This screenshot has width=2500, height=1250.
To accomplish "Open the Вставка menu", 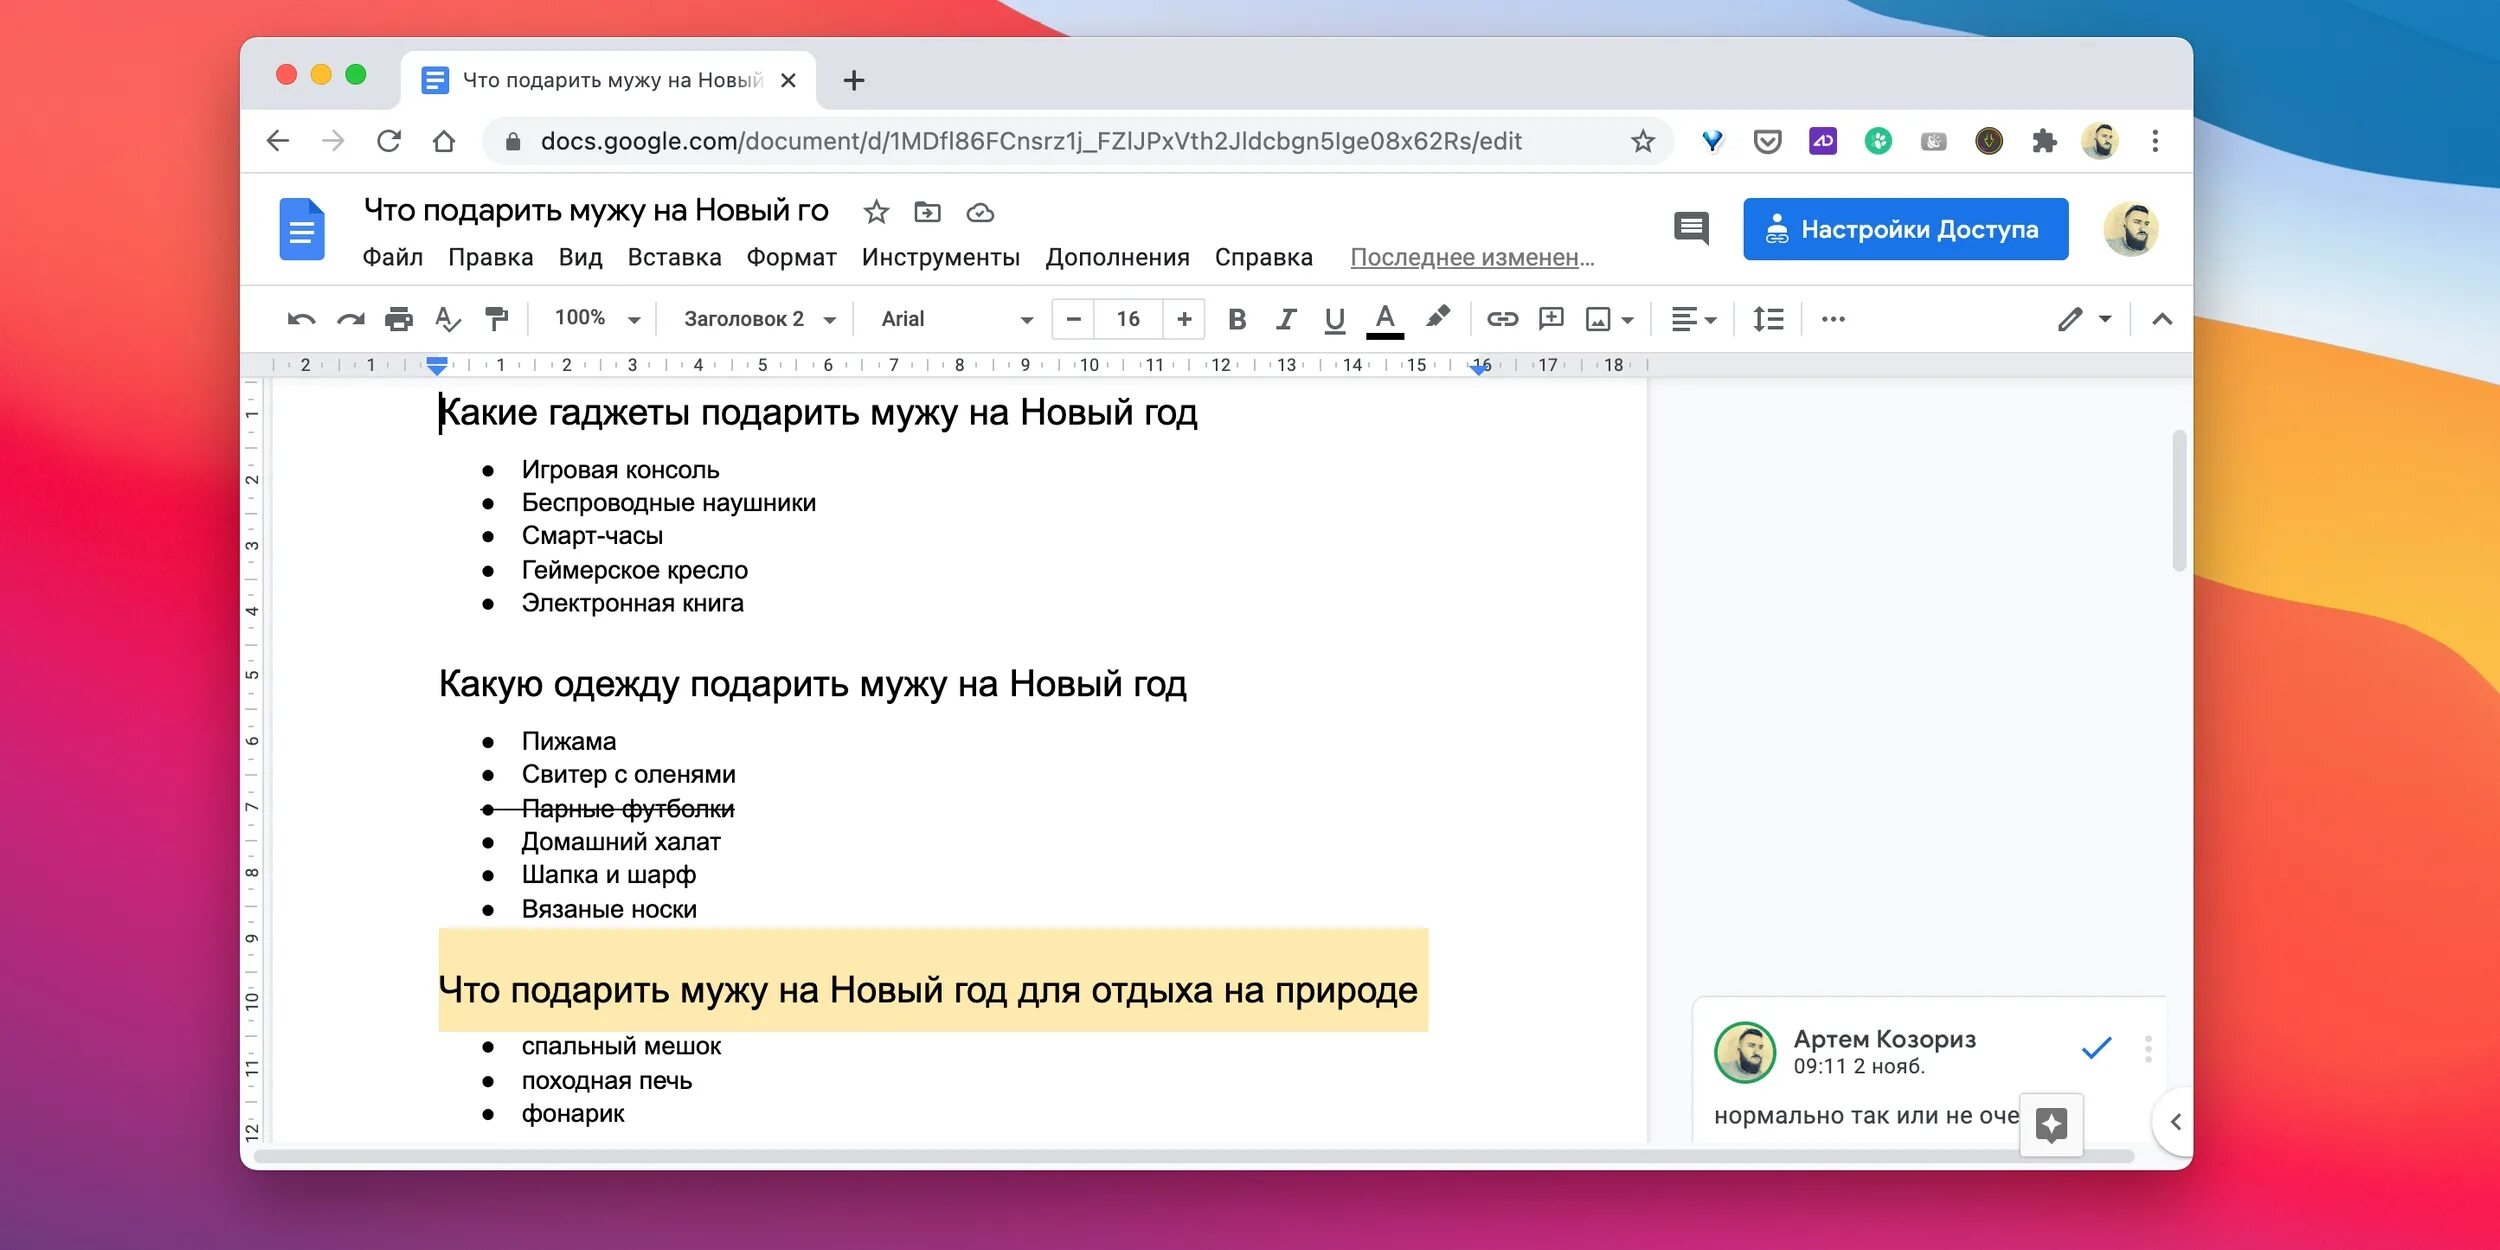I will 674,258.
